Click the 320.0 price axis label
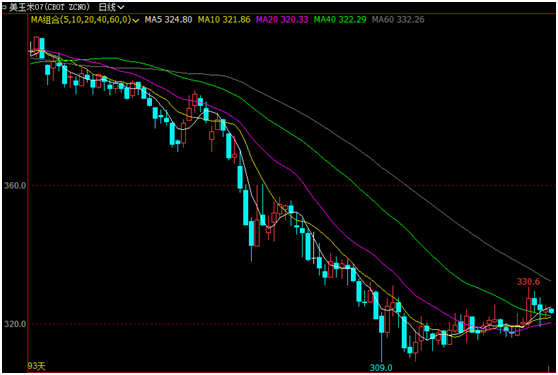Image resolution: width=558 pixels, height=375 pixels. click(15, 324)
